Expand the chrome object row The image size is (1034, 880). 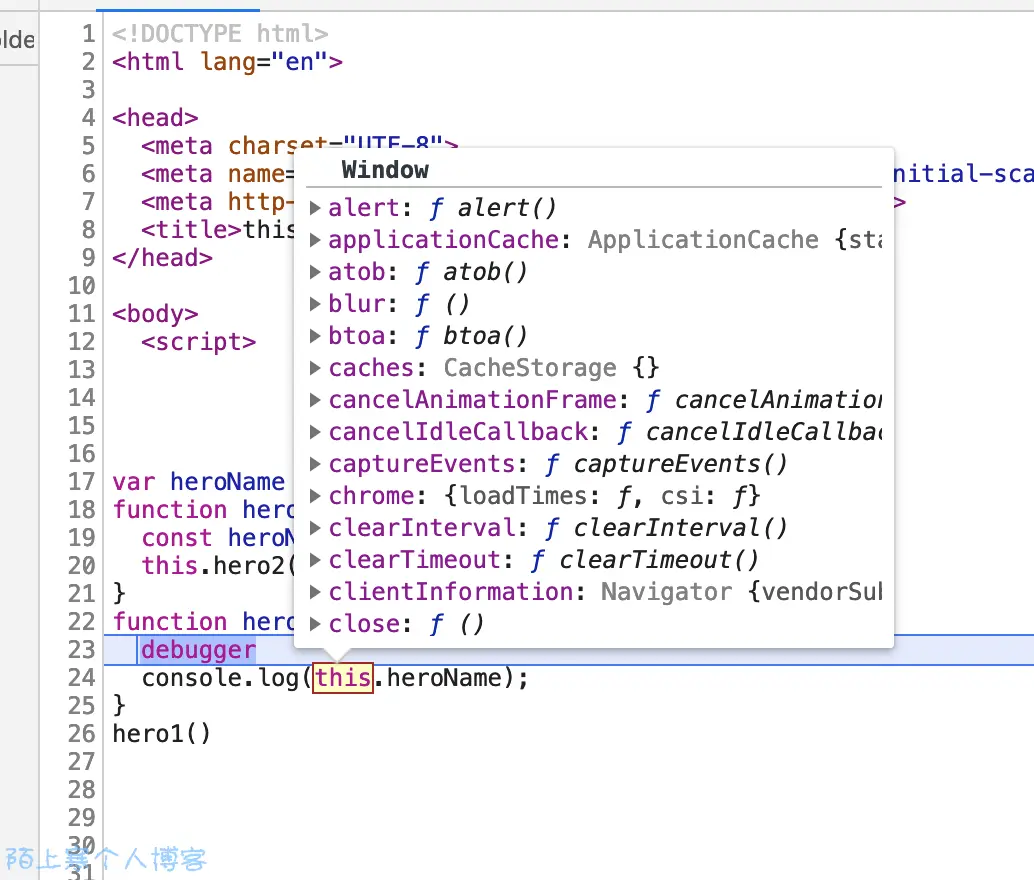(315, 496)
